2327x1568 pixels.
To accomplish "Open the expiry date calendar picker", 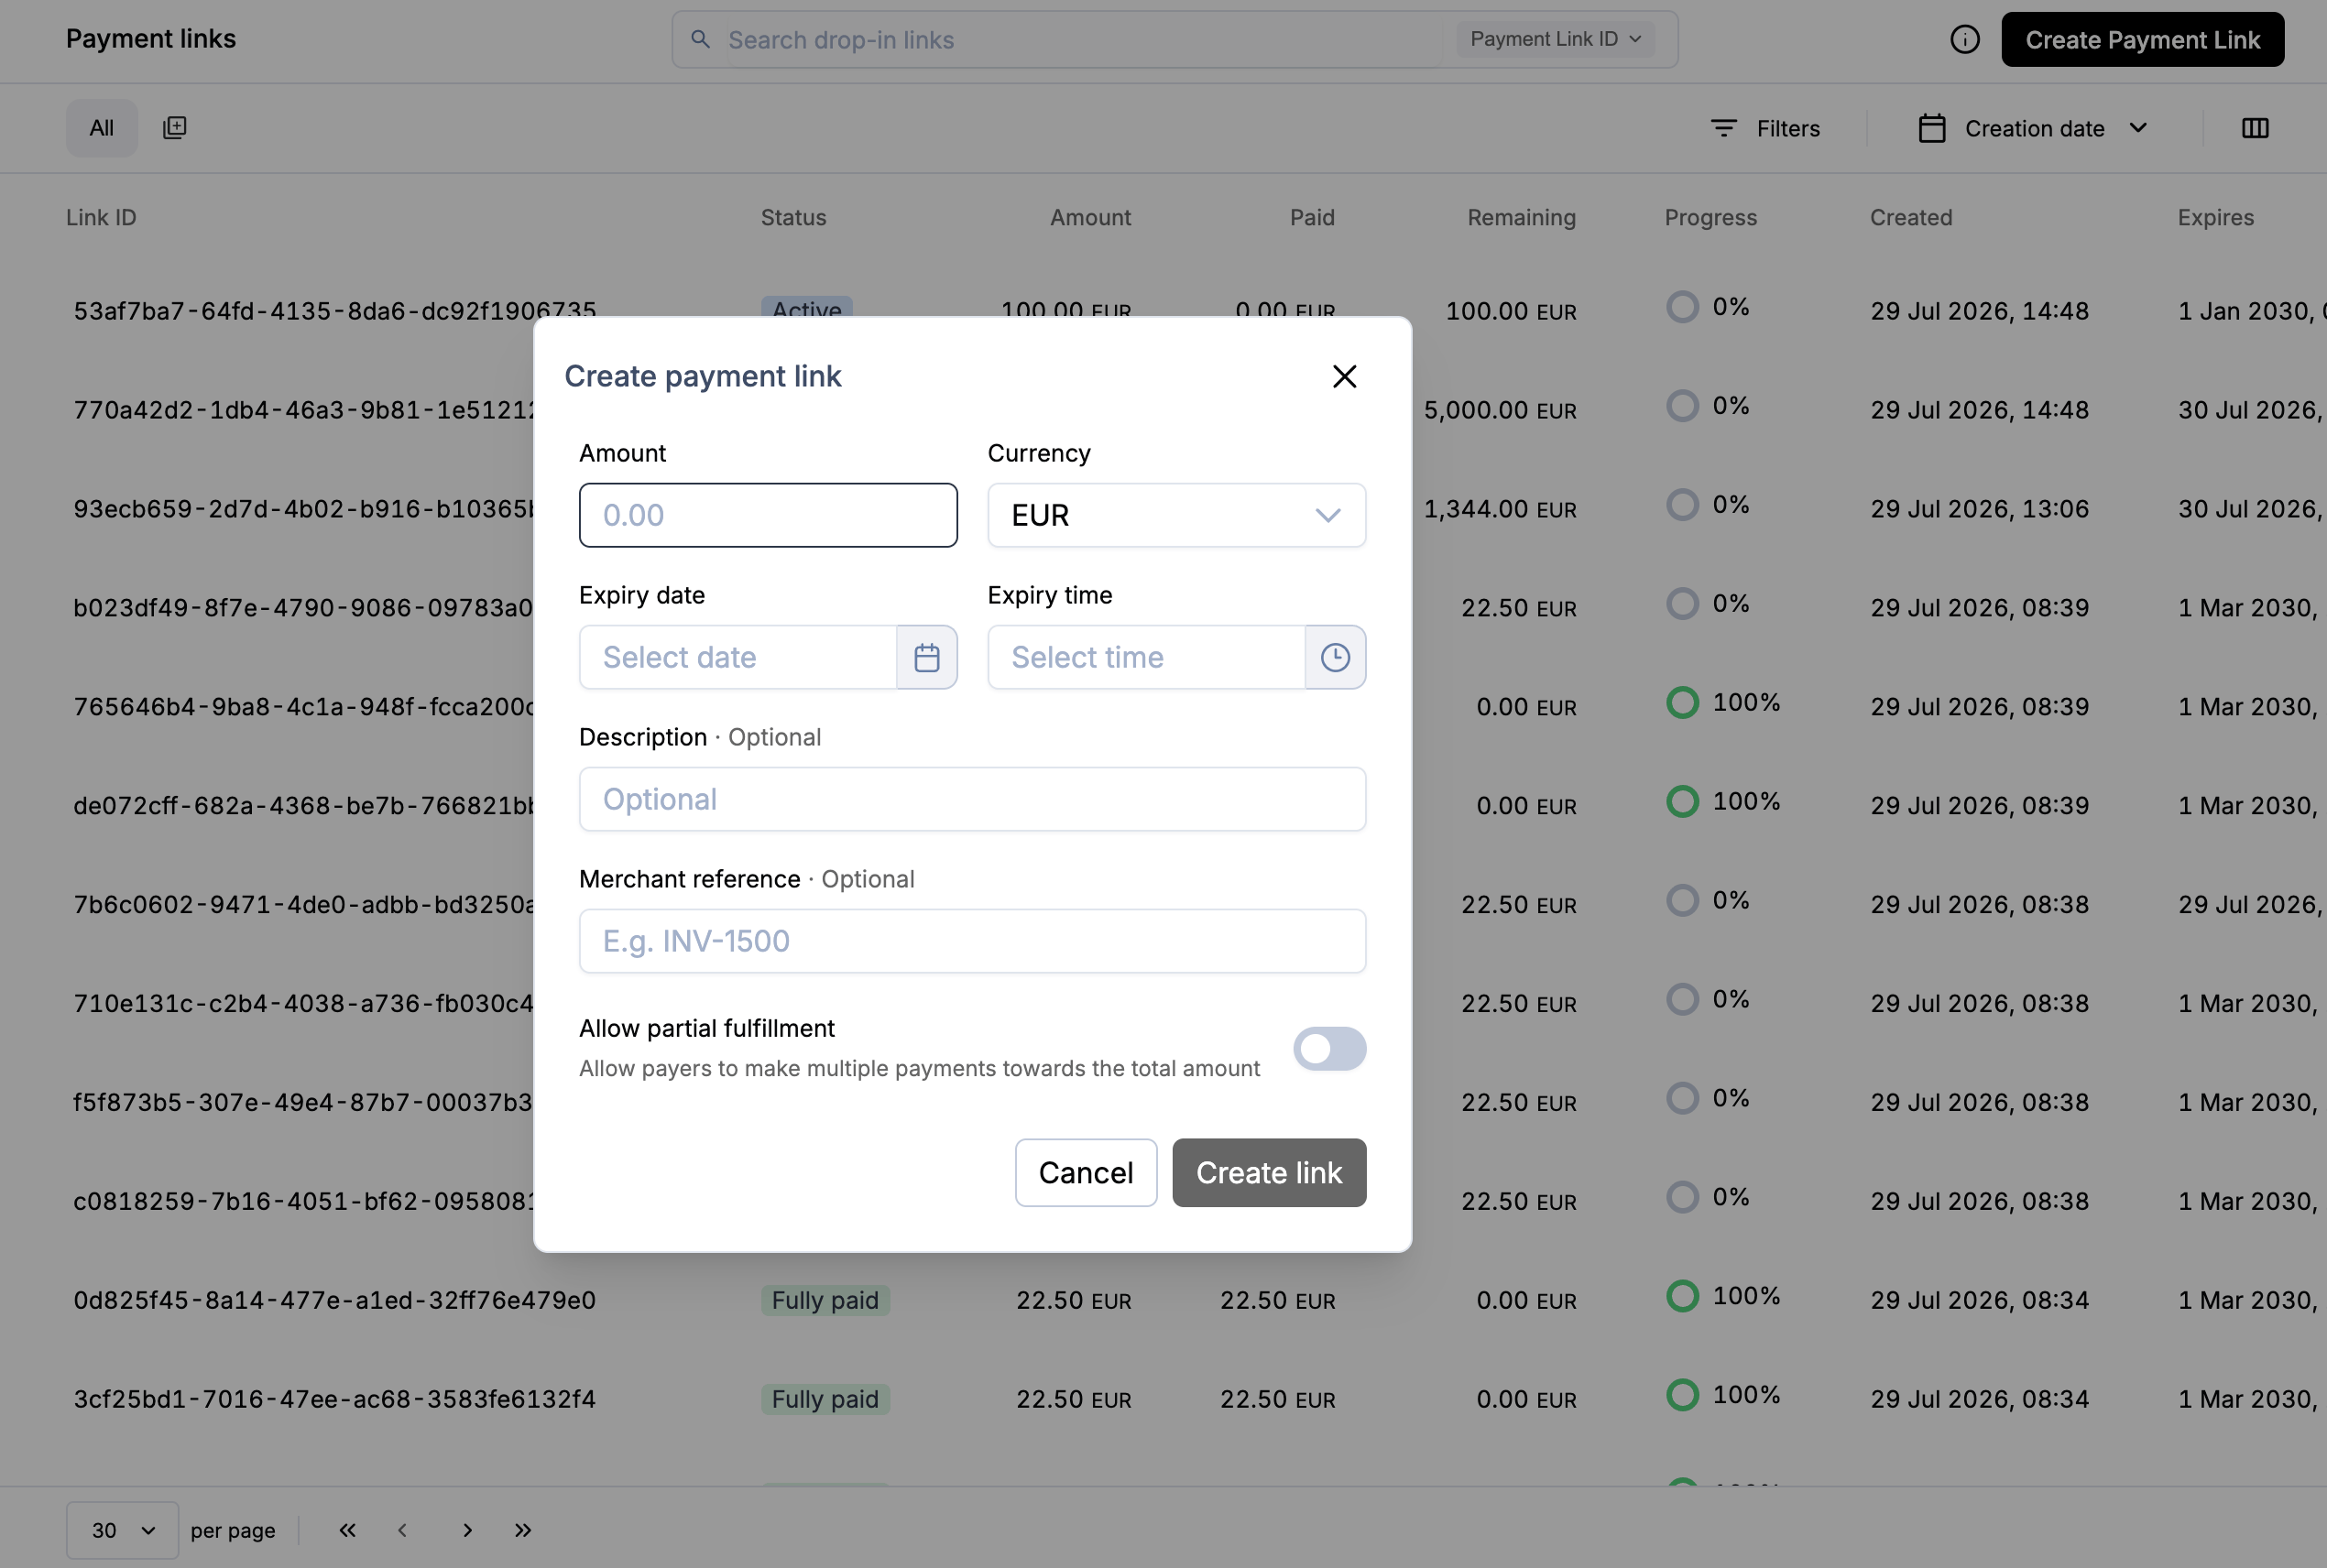I will click(x=927, y=657).
